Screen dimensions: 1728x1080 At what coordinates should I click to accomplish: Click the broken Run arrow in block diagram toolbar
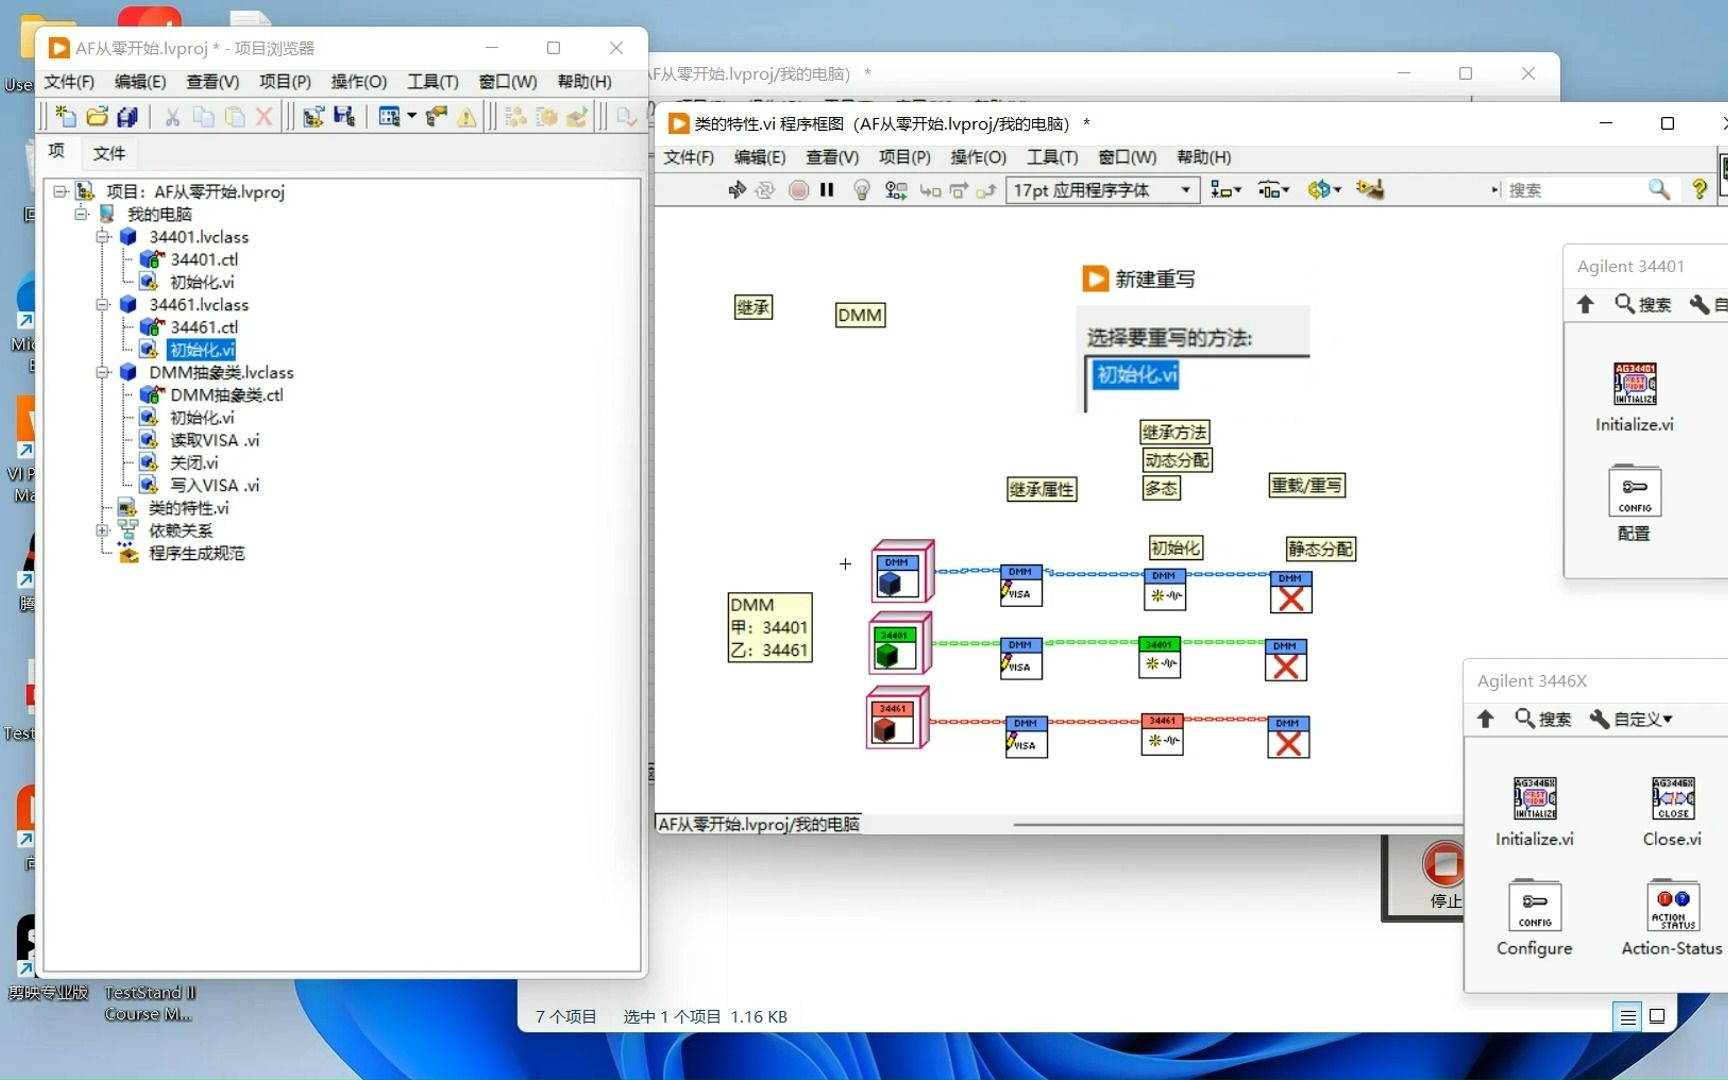(x=737, y=190)
